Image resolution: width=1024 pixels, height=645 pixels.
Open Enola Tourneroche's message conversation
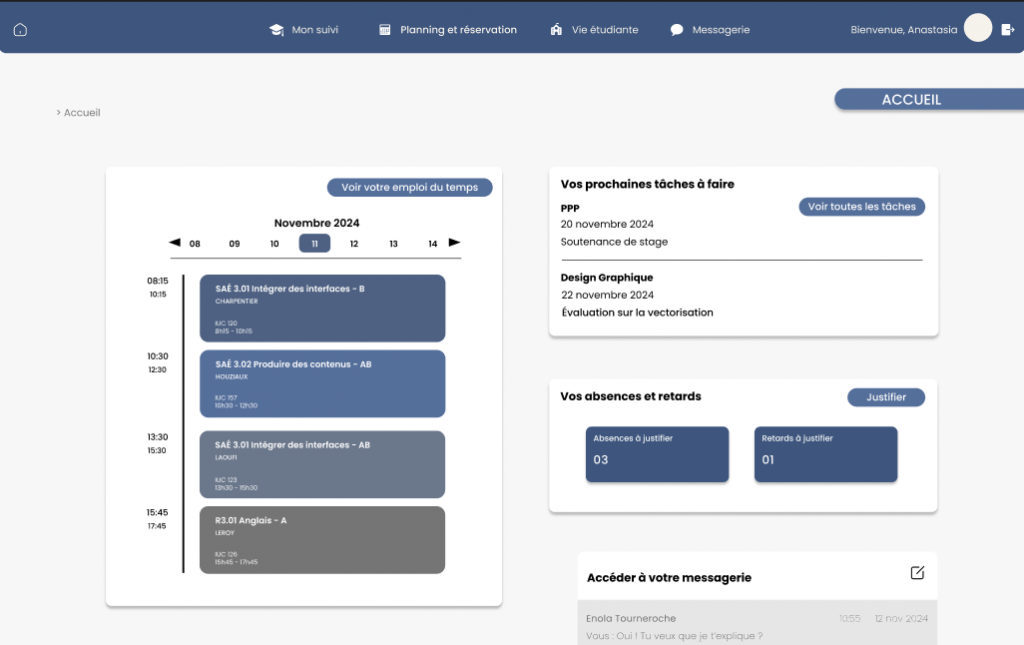click(757, 626)
